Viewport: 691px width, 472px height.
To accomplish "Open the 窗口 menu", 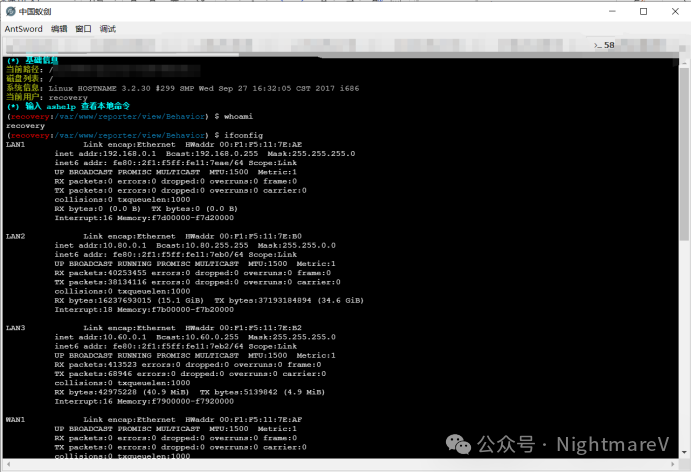I will click(x=83, y=29).
